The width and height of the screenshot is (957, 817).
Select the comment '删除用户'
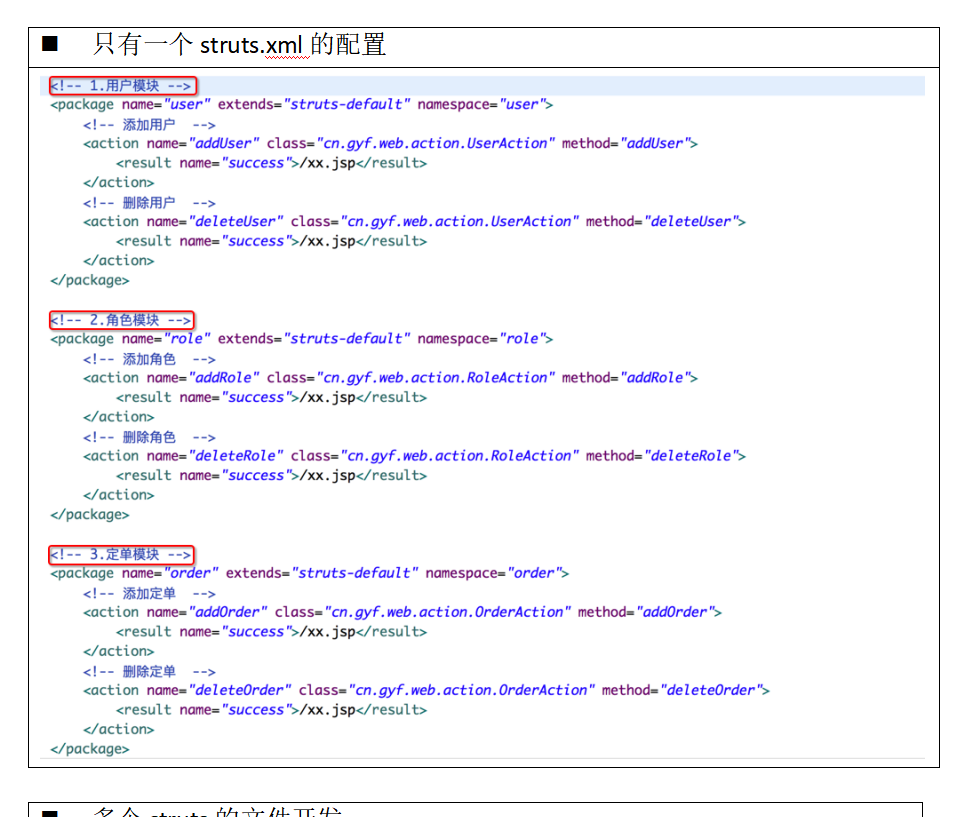[149, 203]
